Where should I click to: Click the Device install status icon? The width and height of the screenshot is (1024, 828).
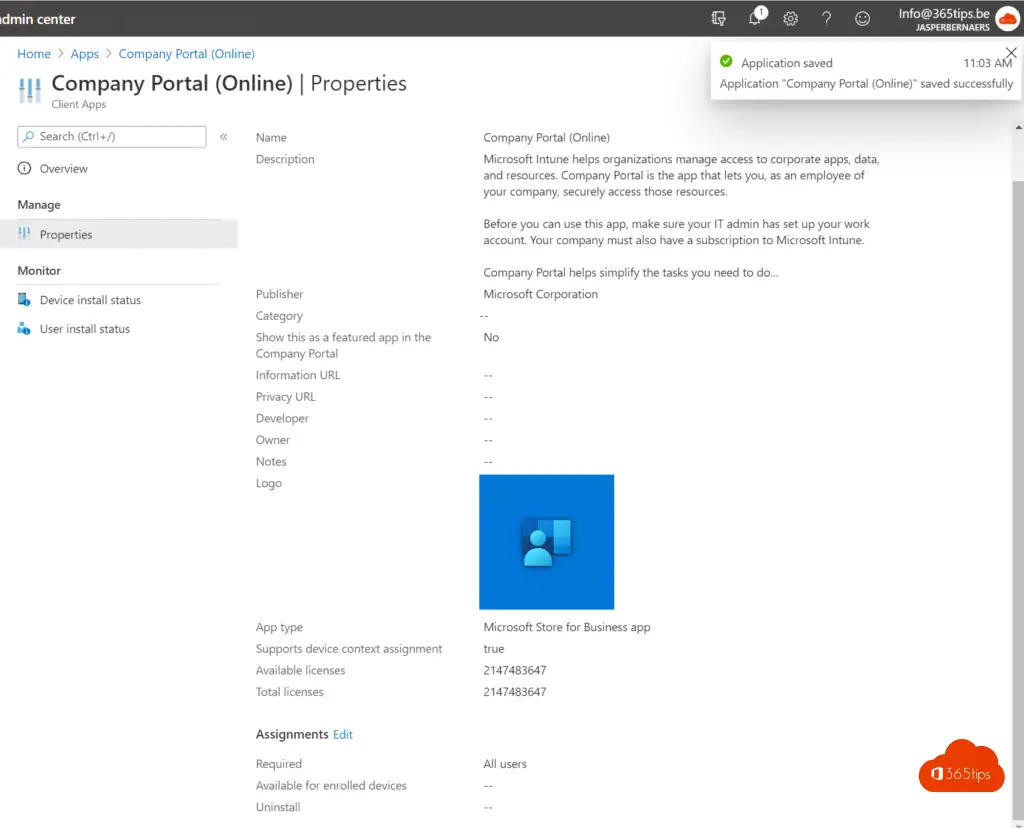coord(24,300)
